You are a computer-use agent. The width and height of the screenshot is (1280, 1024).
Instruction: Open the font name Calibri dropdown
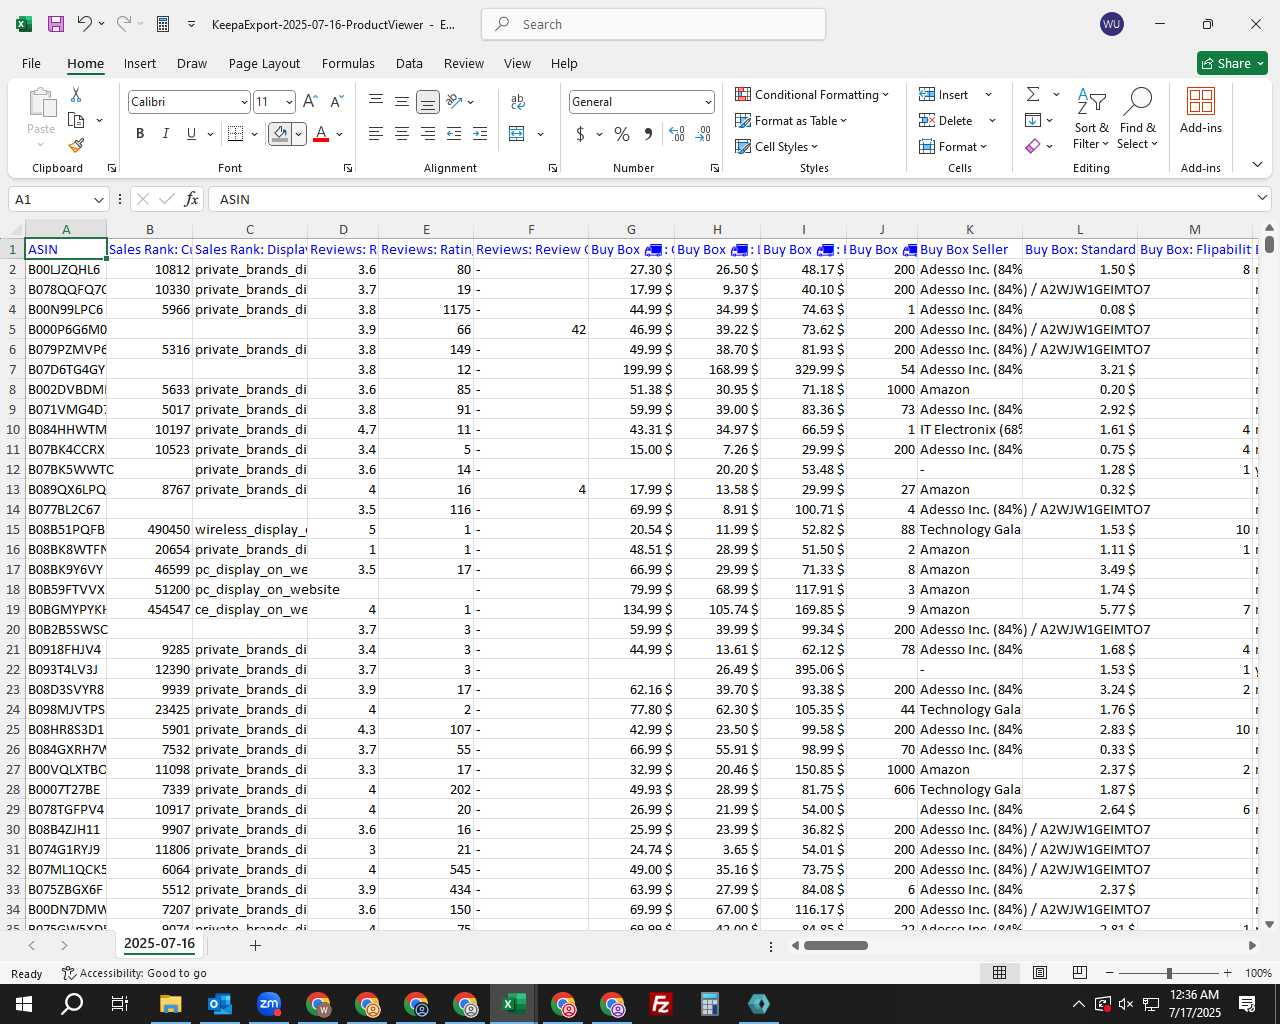244,102
